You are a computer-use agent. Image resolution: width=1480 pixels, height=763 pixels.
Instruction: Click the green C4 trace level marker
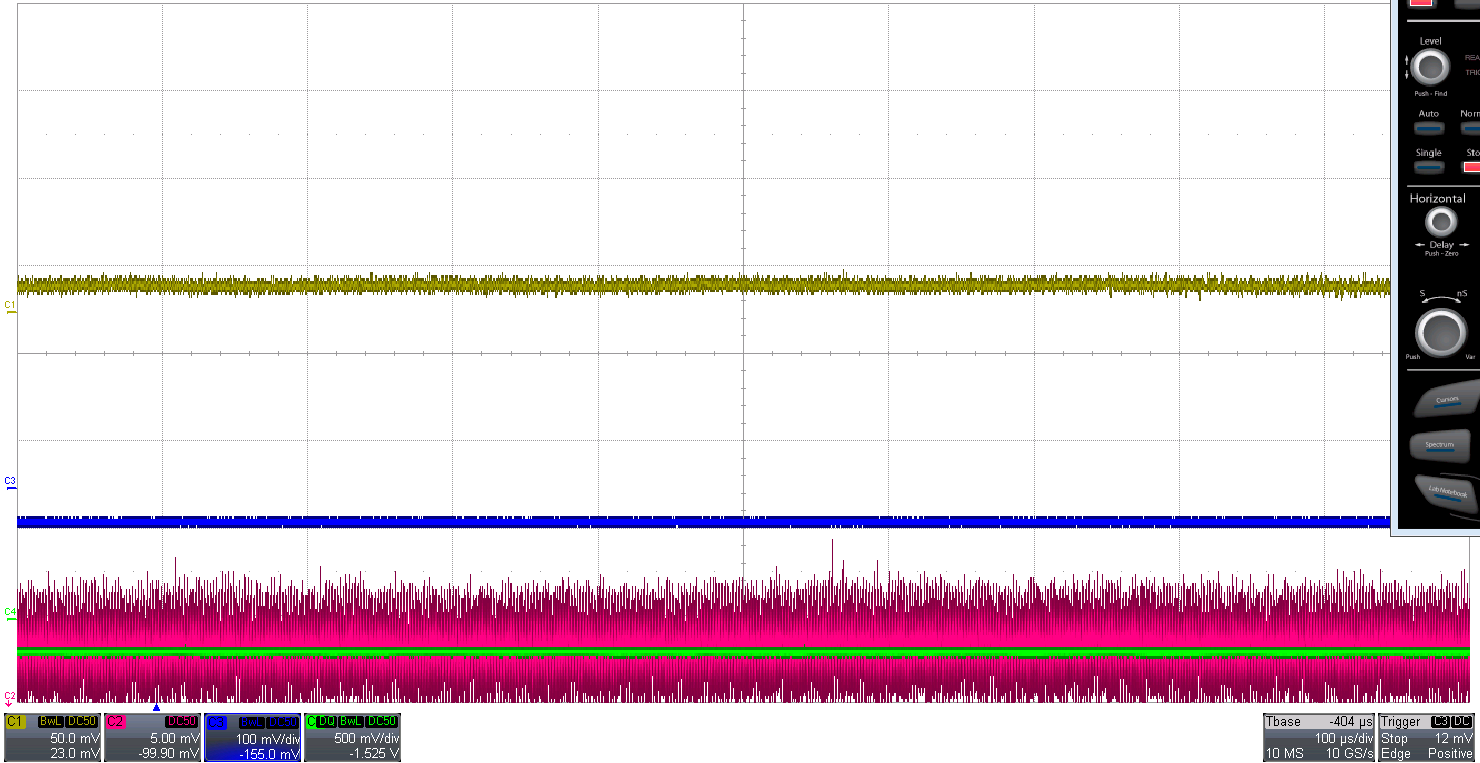pyautogui.click(x=10, y=614)
